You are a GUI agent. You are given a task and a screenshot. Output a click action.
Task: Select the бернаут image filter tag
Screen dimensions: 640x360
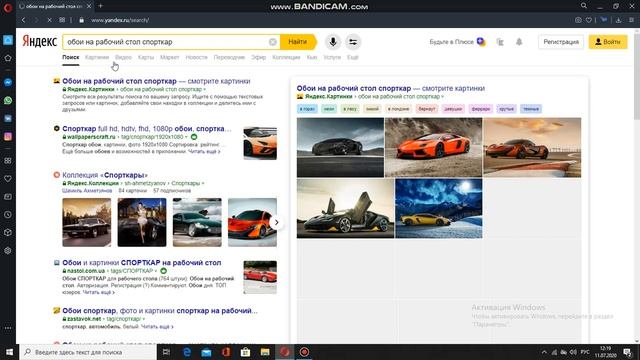427,109
